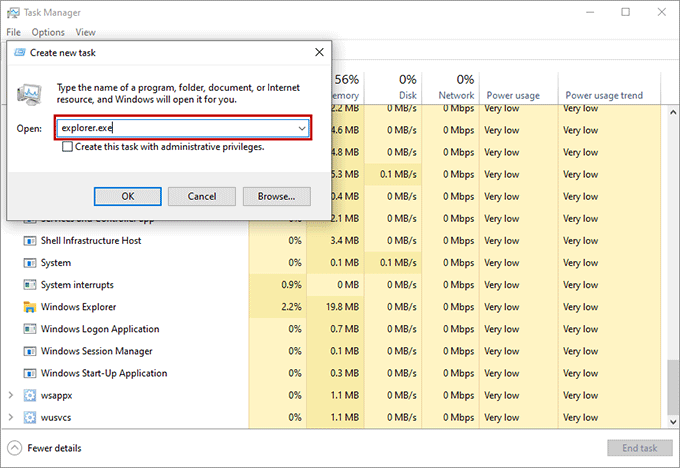Click the wsappx gear icon
Screen dimensions: 680x468
click(29, 396)
